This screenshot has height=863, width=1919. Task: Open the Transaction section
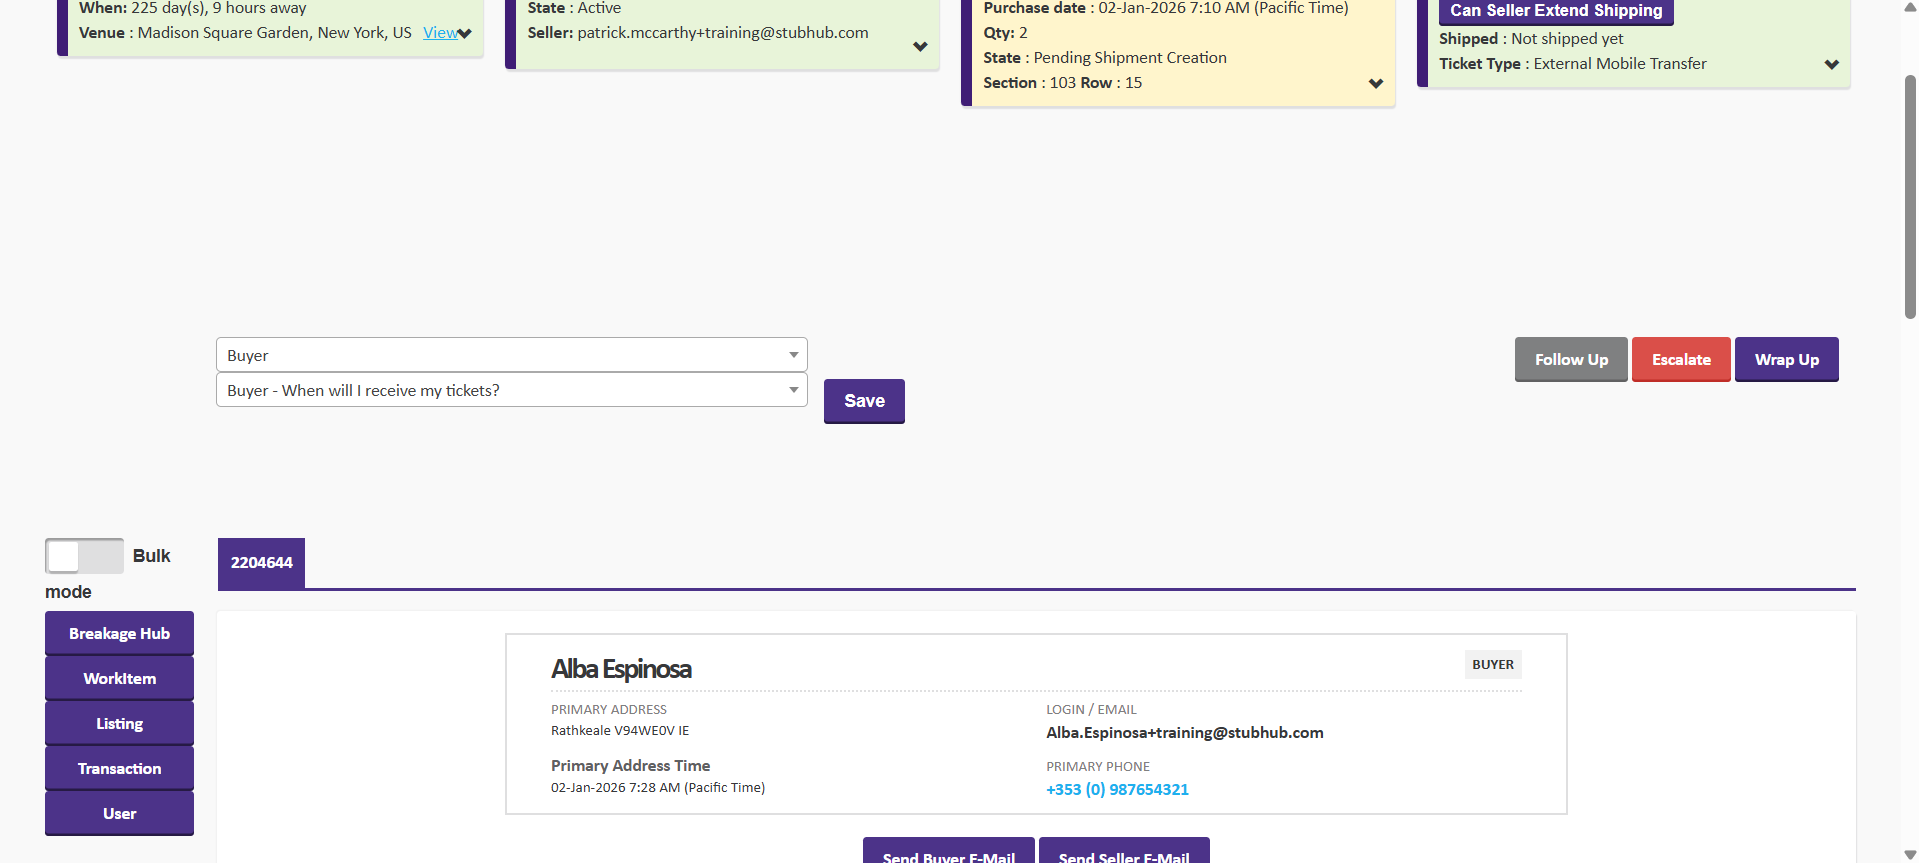tap(119, 769)
